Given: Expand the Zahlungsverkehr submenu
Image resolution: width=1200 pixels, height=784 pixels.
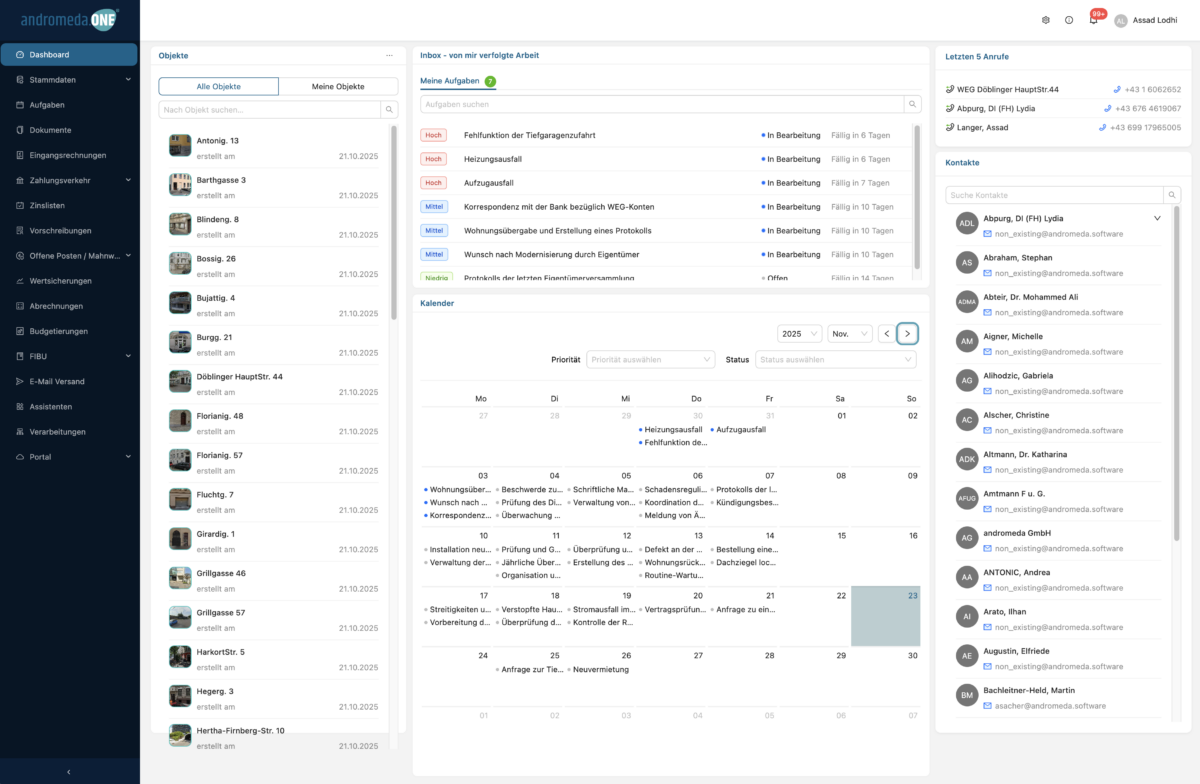Looking at the screenshot, I should pyautogui.click(x=69, y=180).
